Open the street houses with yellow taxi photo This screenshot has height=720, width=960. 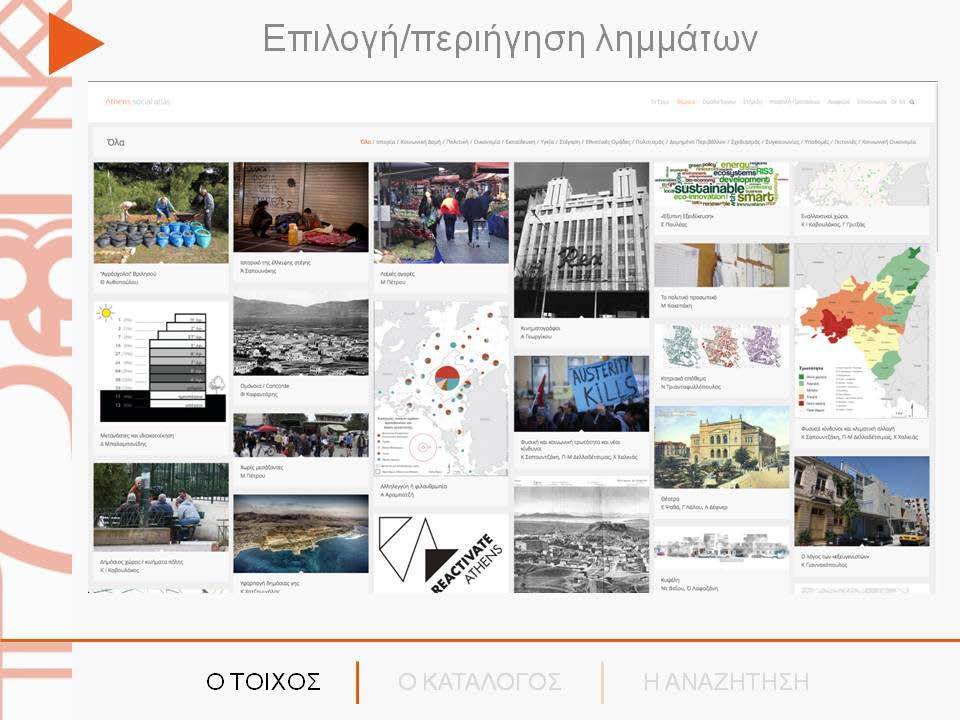pyautogui.click(x=862, y=501)
